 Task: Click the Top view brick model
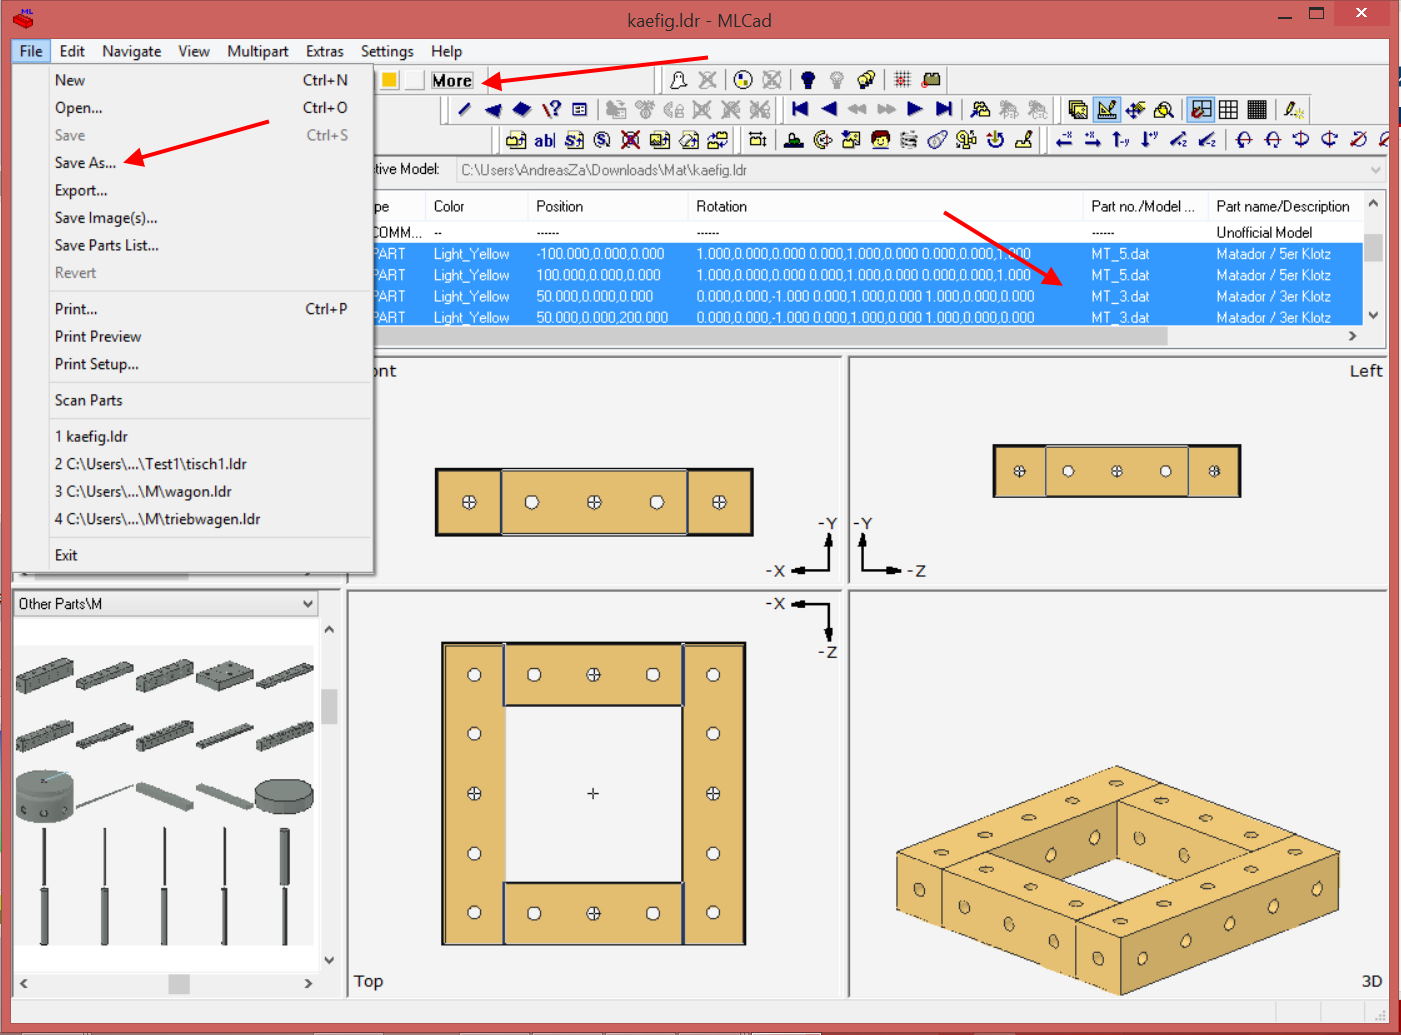pyautogui.click(x=594, y=794)
